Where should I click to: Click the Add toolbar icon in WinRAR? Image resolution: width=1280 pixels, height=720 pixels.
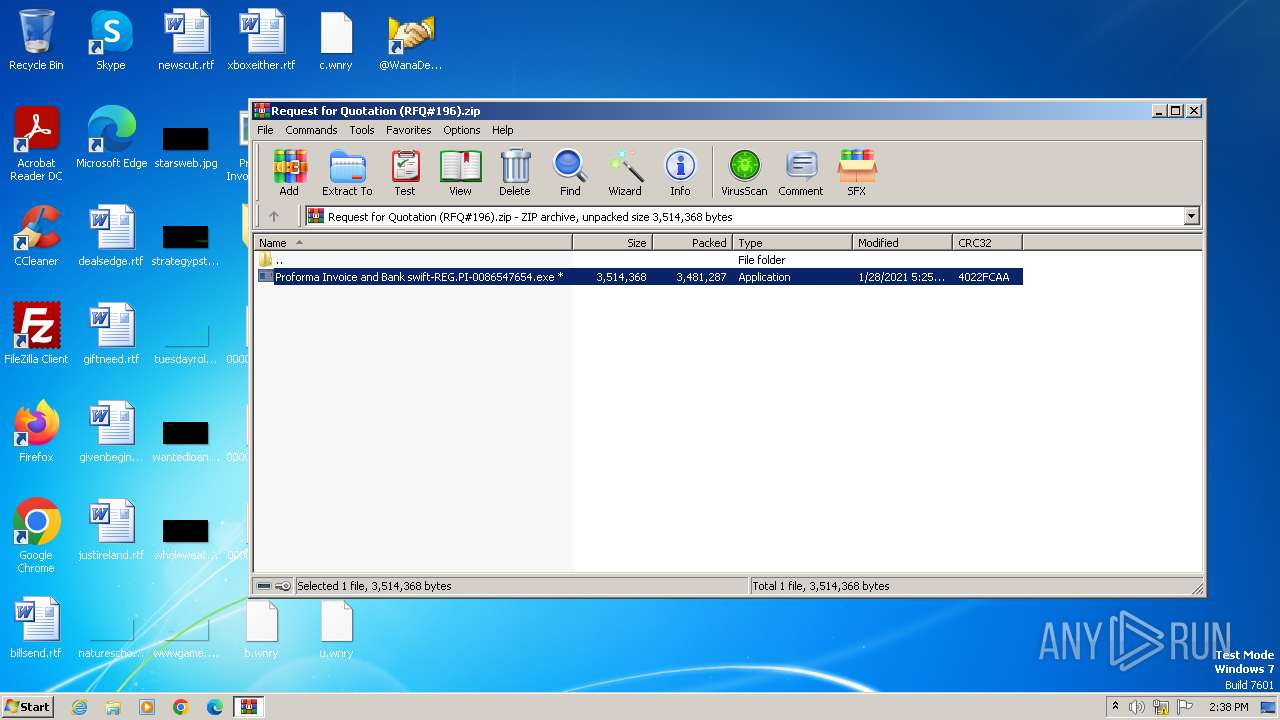[x=289, y=172]
